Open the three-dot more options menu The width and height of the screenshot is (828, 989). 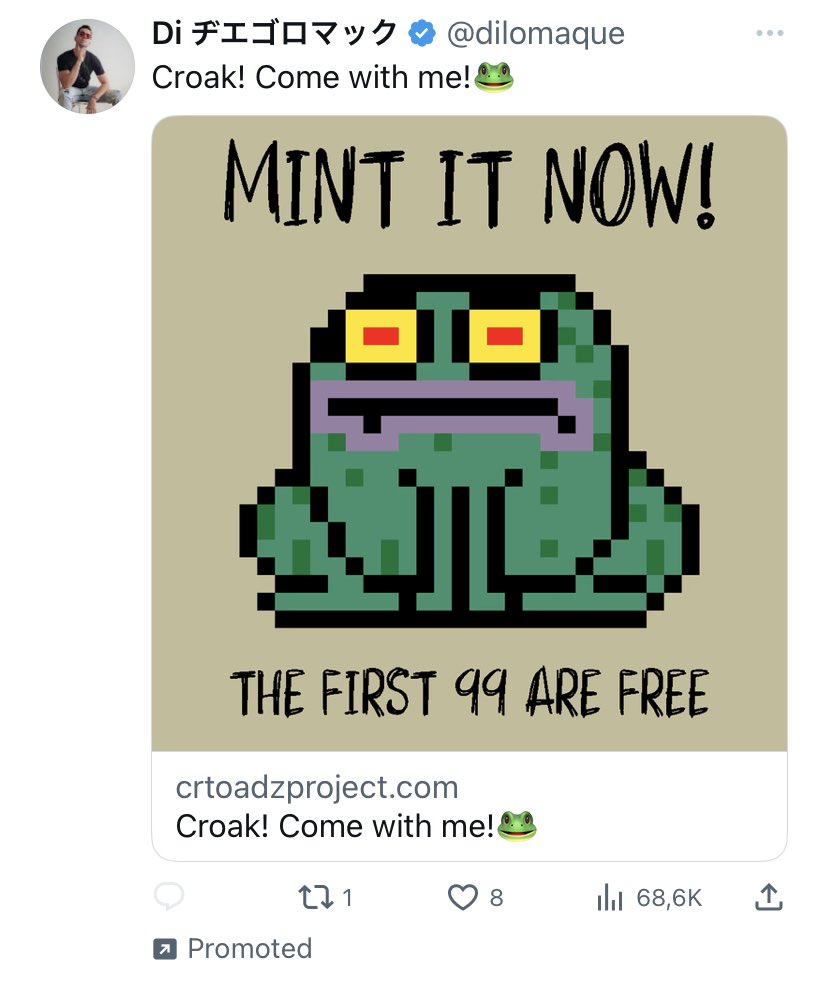[769, 34]
